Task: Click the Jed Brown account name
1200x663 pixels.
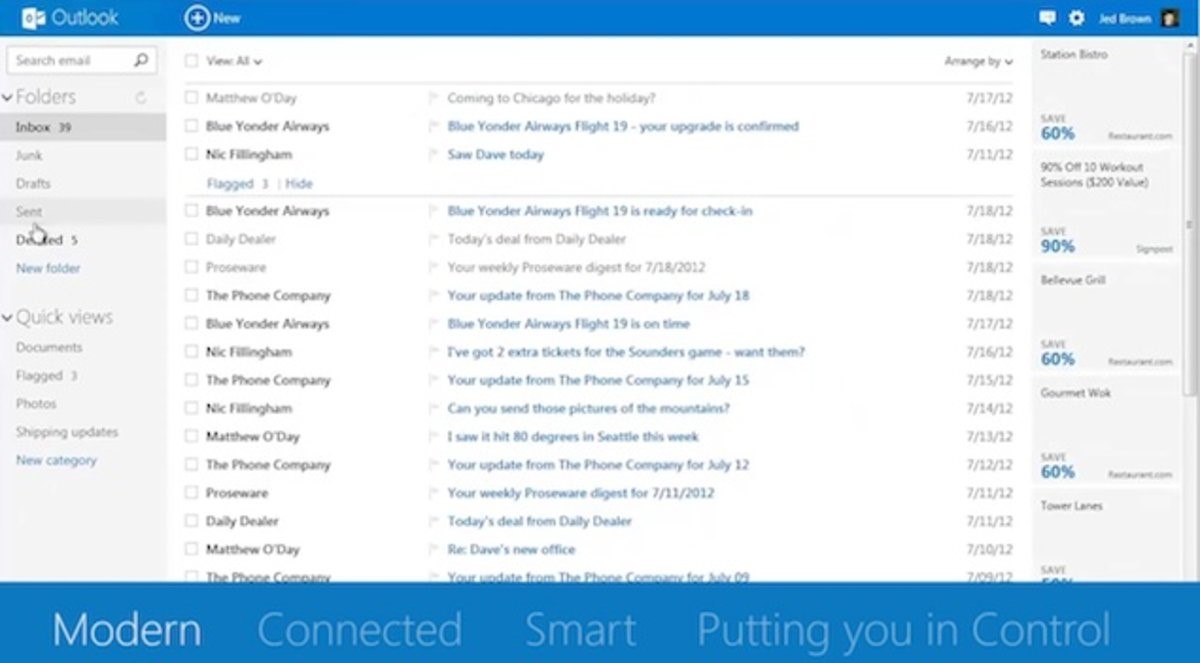Action: [1125, 18]
